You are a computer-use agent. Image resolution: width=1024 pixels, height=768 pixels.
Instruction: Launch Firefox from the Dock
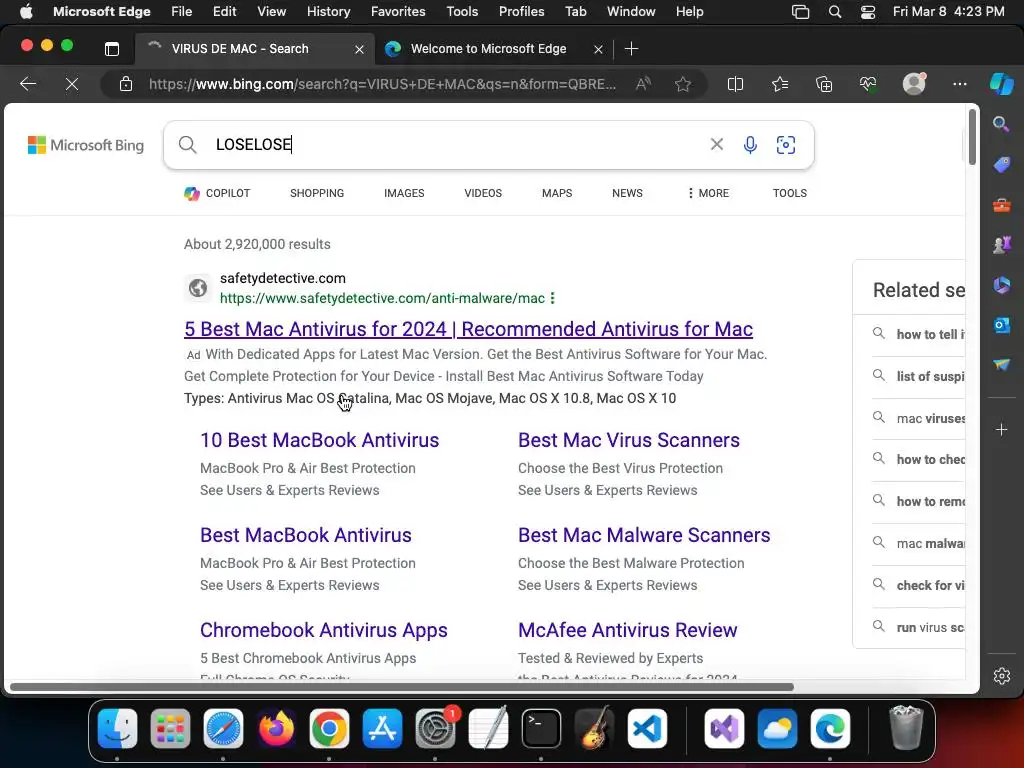276,728
